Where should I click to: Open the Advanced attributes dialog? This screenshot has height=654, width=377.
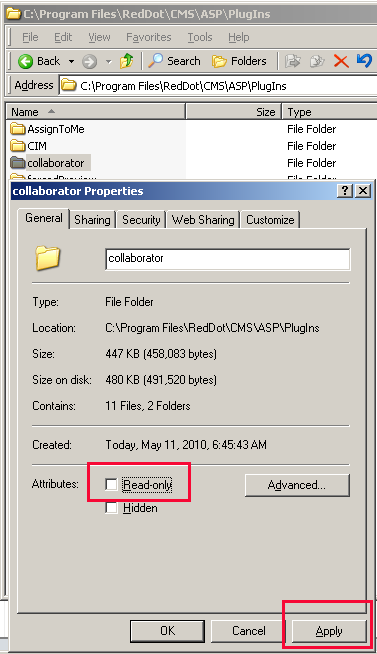tap(297, 485)
